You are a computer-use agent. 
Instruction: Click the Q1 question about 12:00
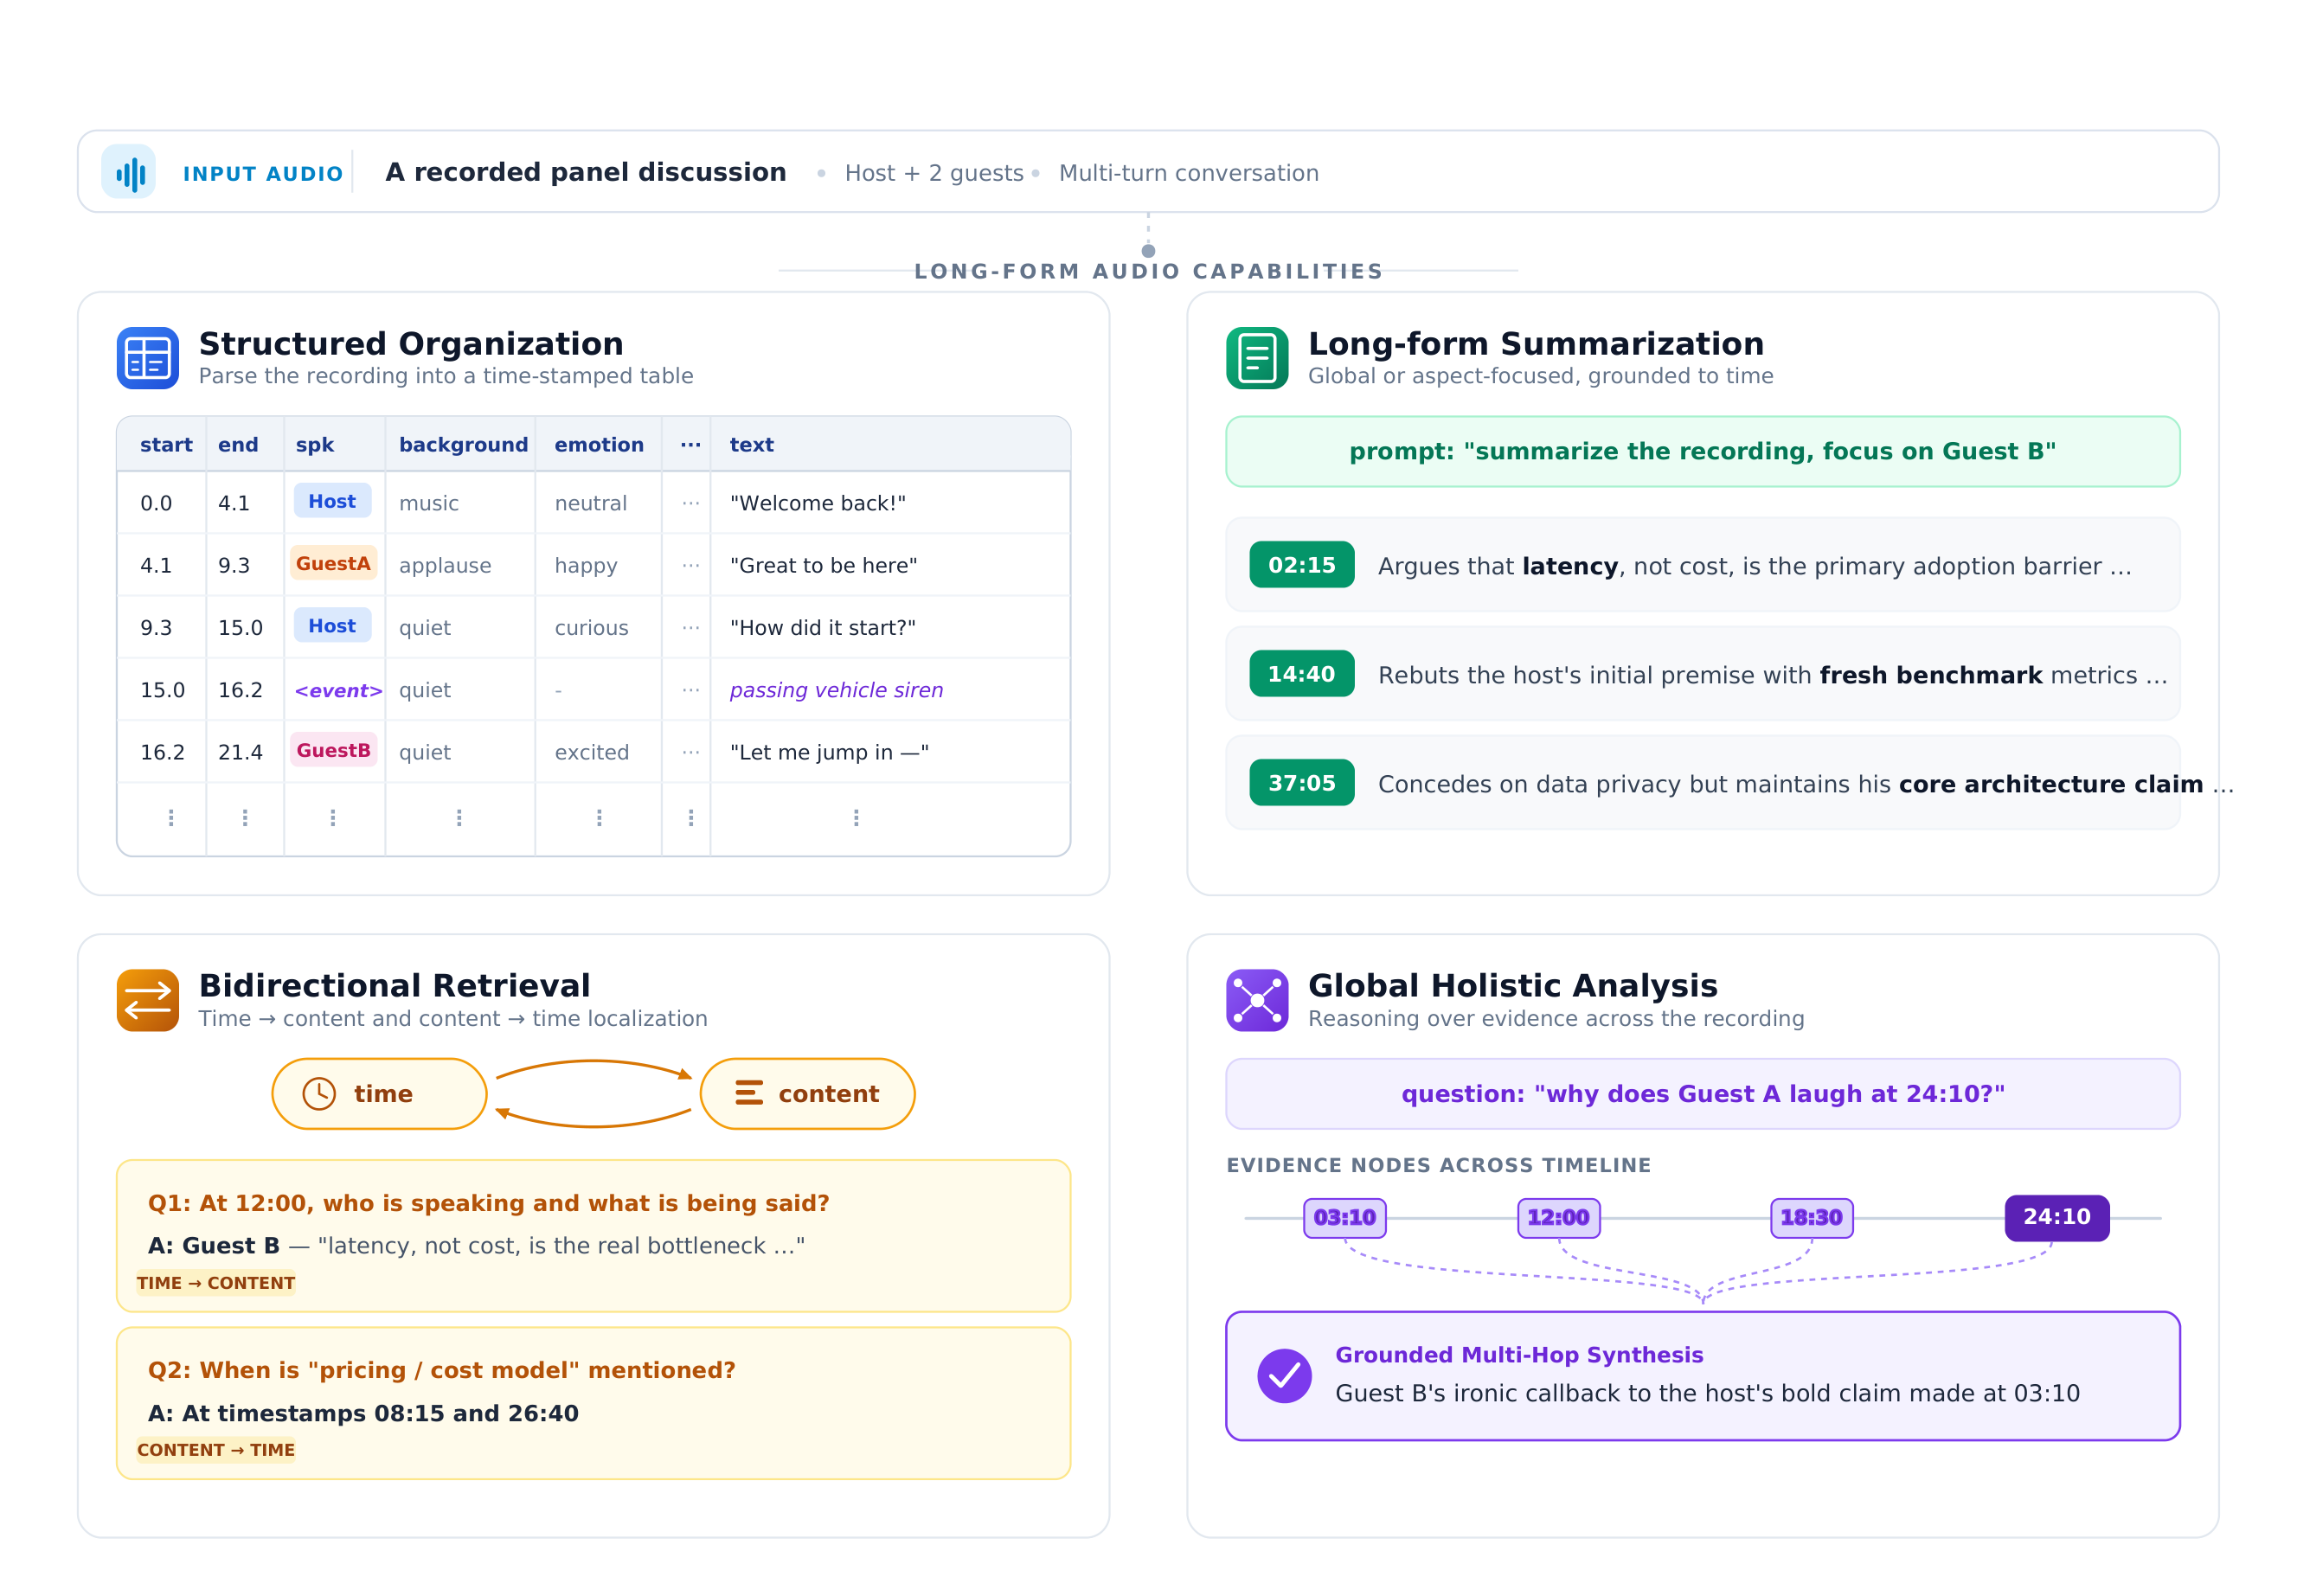[488, 1203]
